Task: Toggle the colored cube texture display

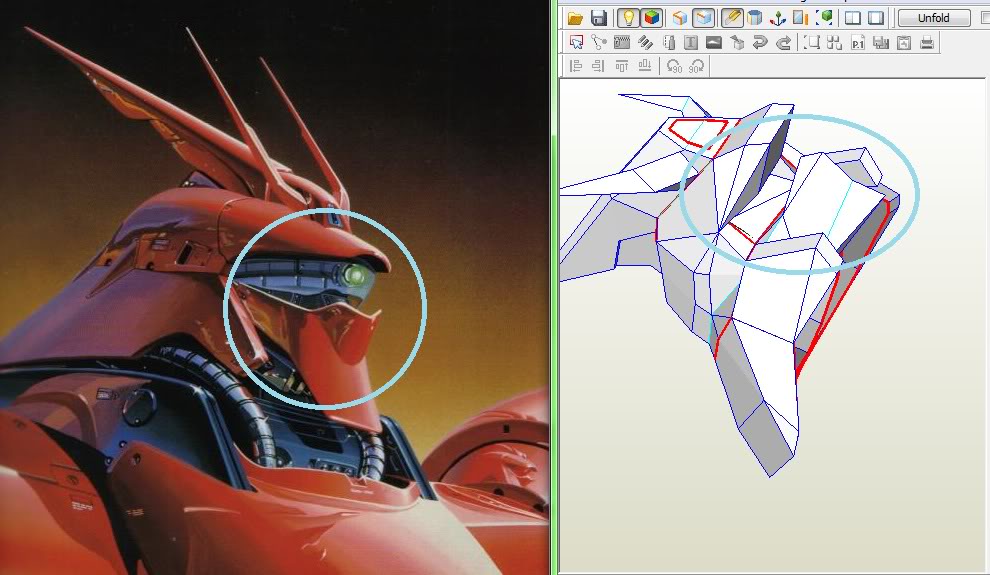Action: tap(651, 18)
